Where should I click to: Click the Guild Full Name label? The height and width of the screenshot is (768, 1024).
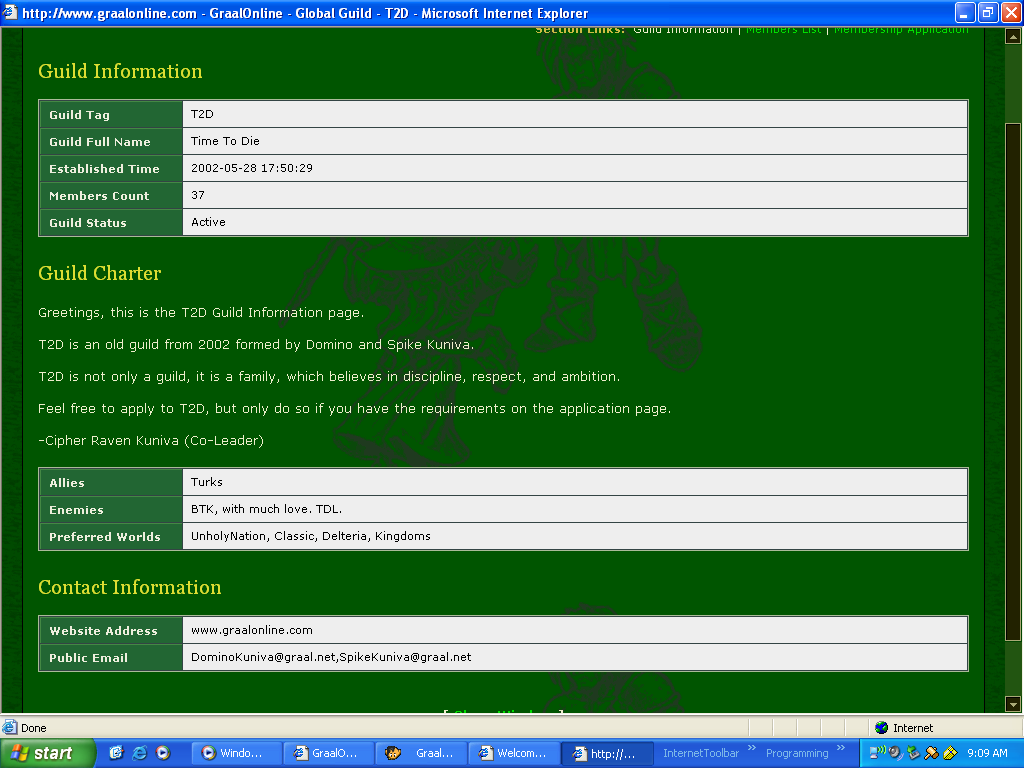111,142
